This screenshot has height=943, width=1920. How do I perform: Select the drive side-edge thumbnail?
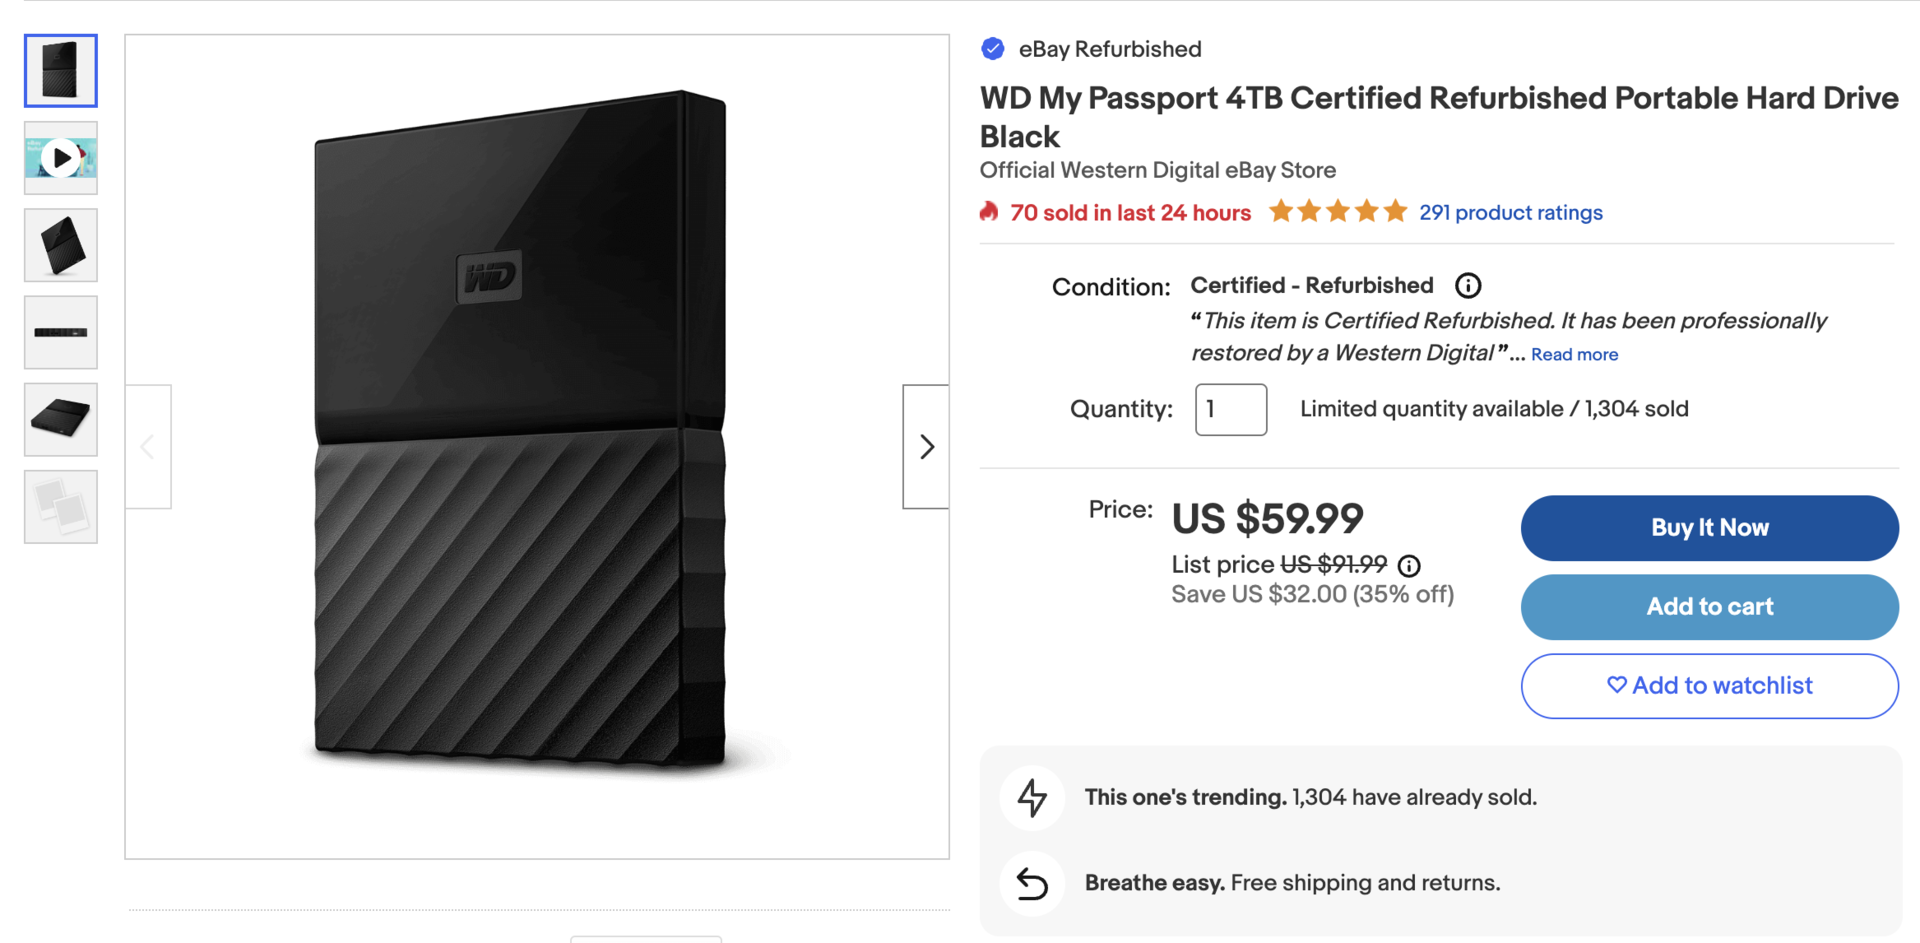click(61, 332)
